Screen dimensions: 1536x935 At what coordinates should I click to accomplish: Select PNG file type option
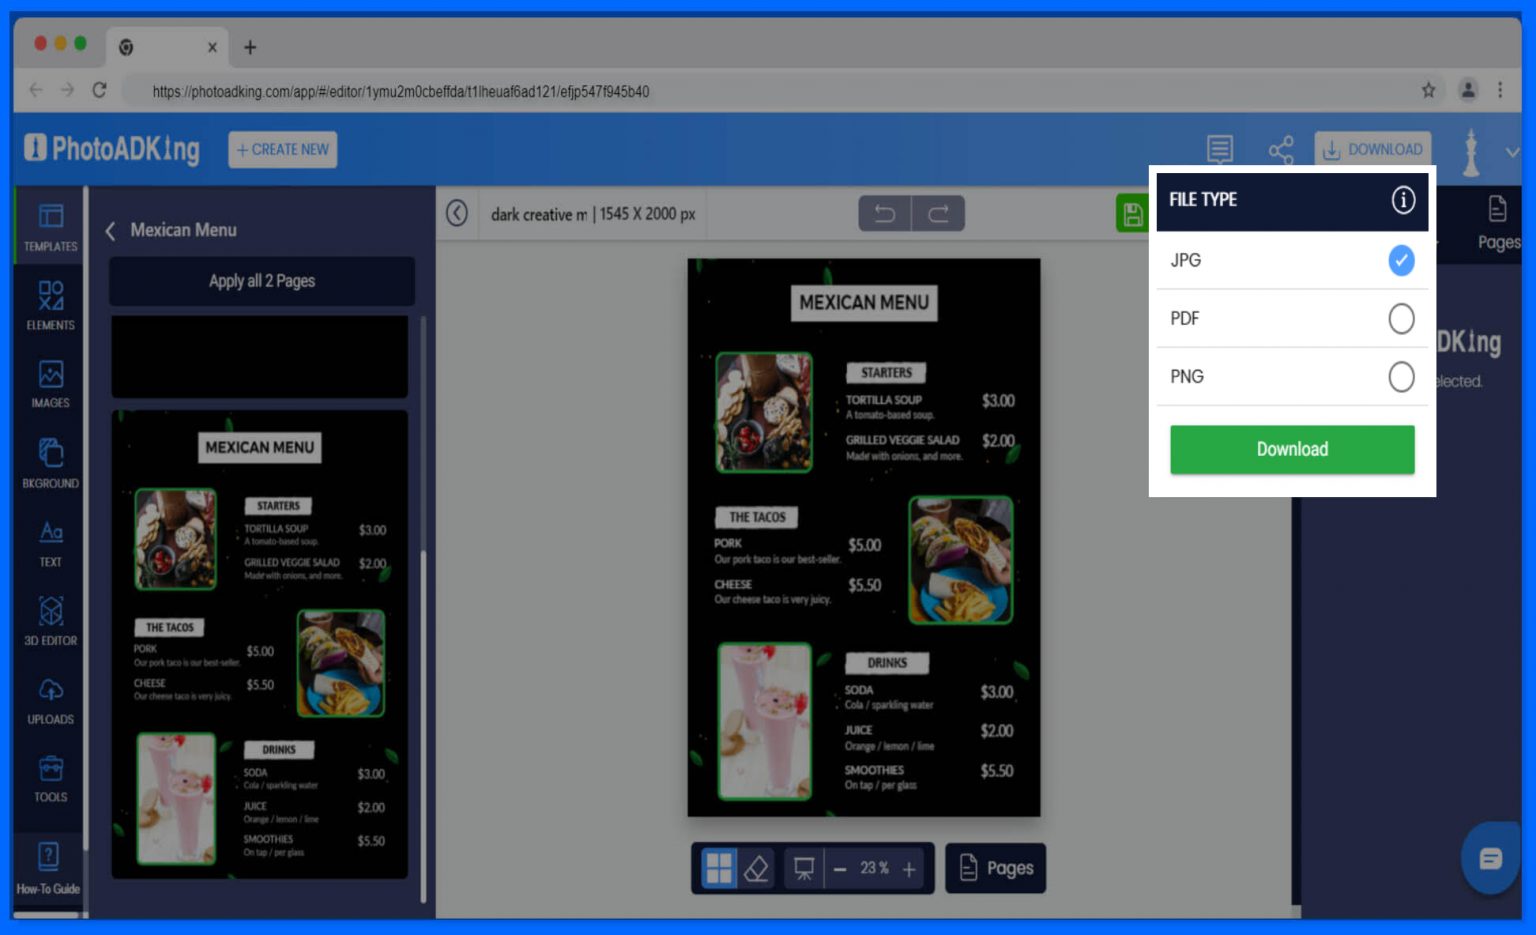[x=1401, y=377]
